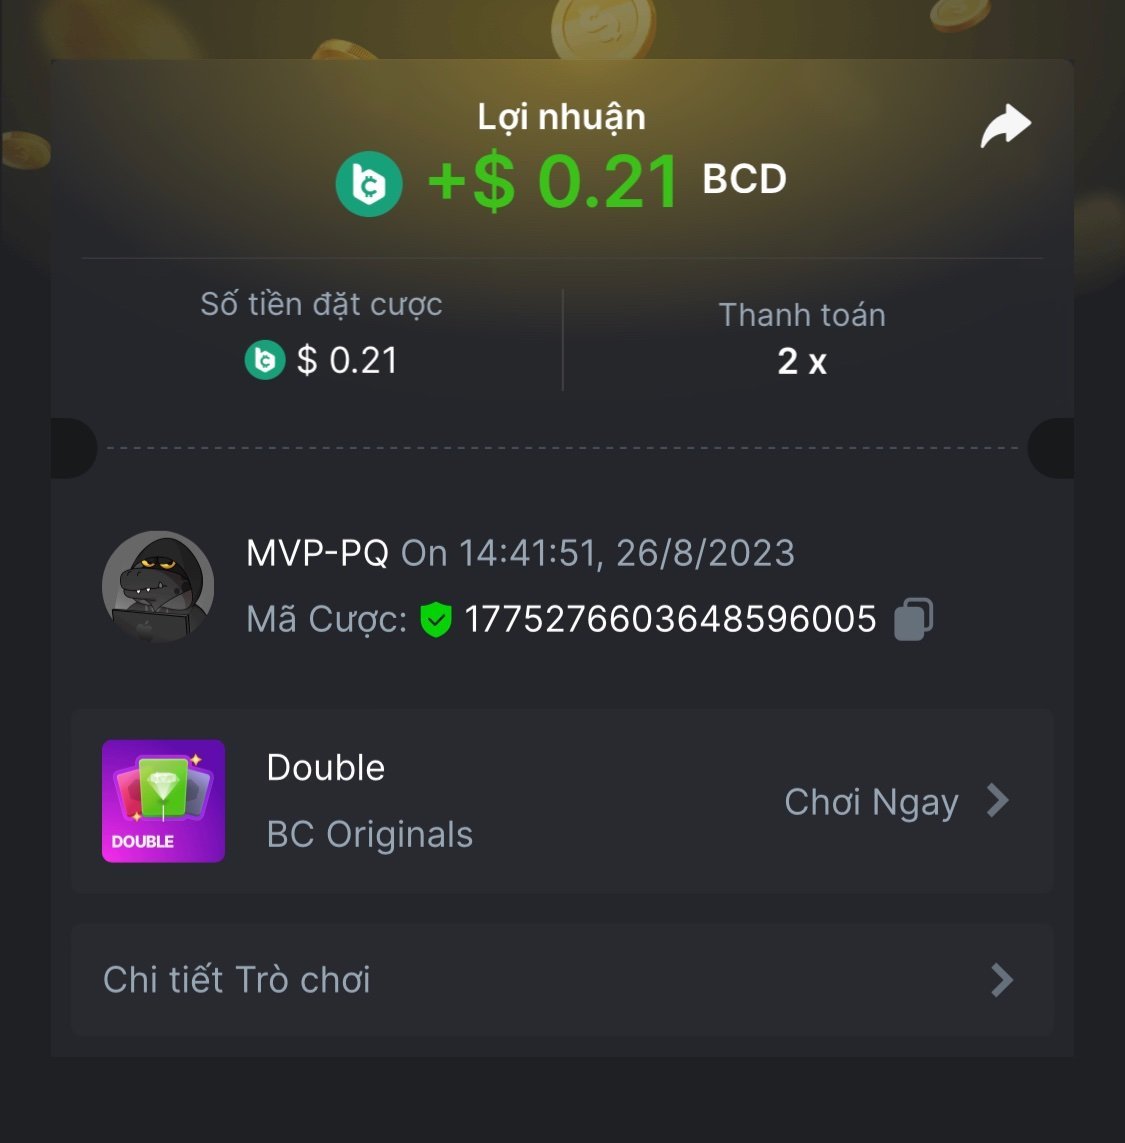Tap the $ 0.21 bet amount value
This screenshot has height=1143, width=1125.
pos(347,360)
